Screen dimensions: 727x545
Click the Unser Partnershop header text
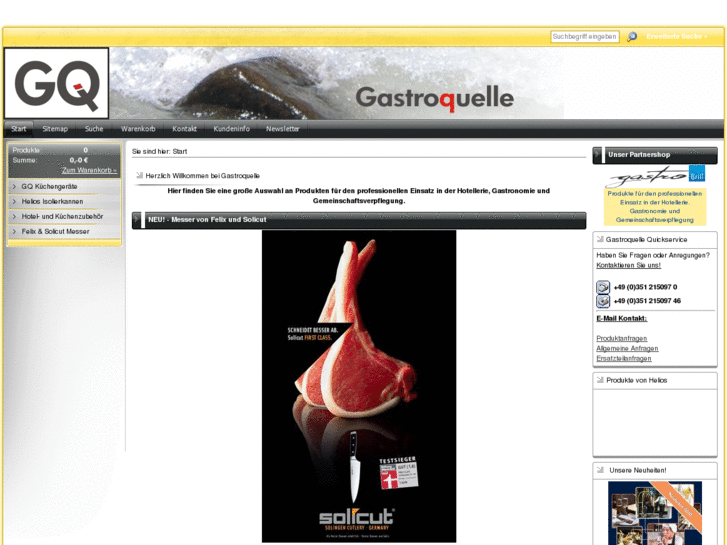(639, 155)
